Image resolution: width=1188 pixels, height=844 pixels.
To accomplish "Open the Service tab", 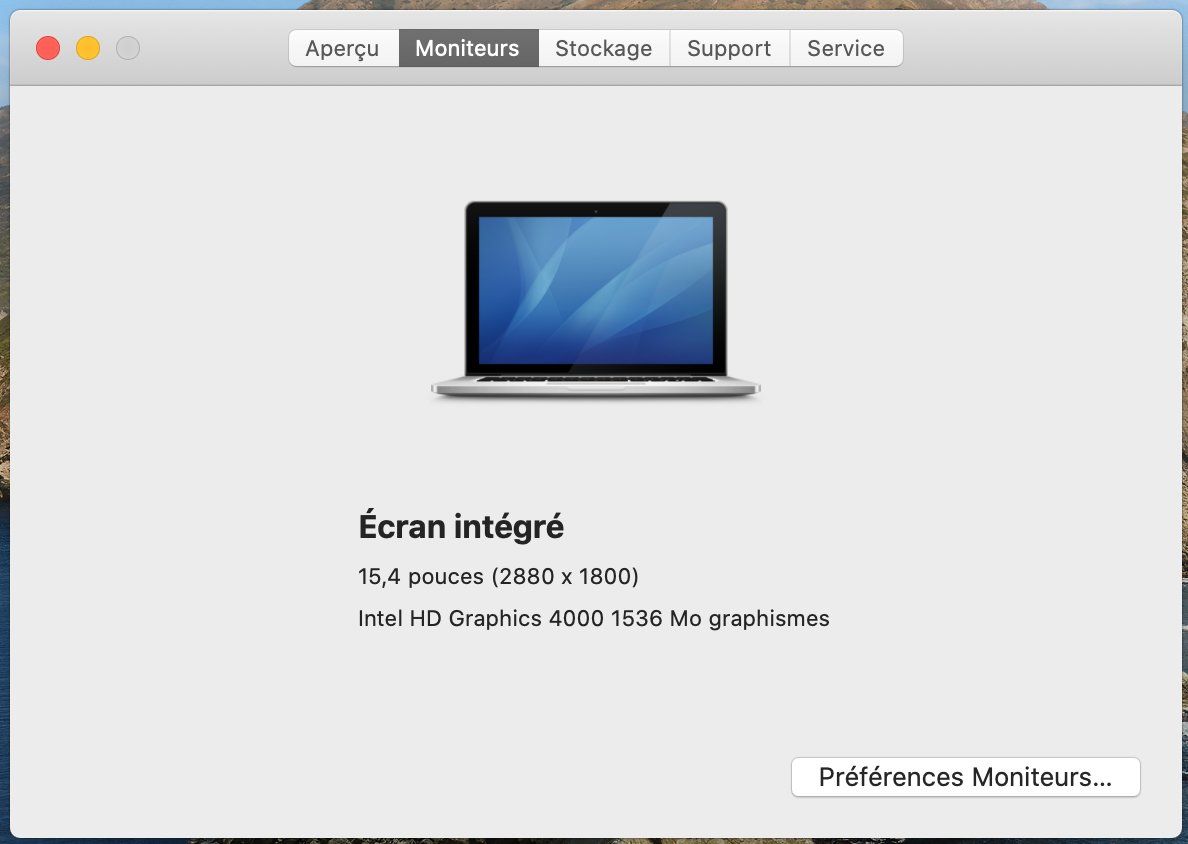I will click(x=846, y=48).
